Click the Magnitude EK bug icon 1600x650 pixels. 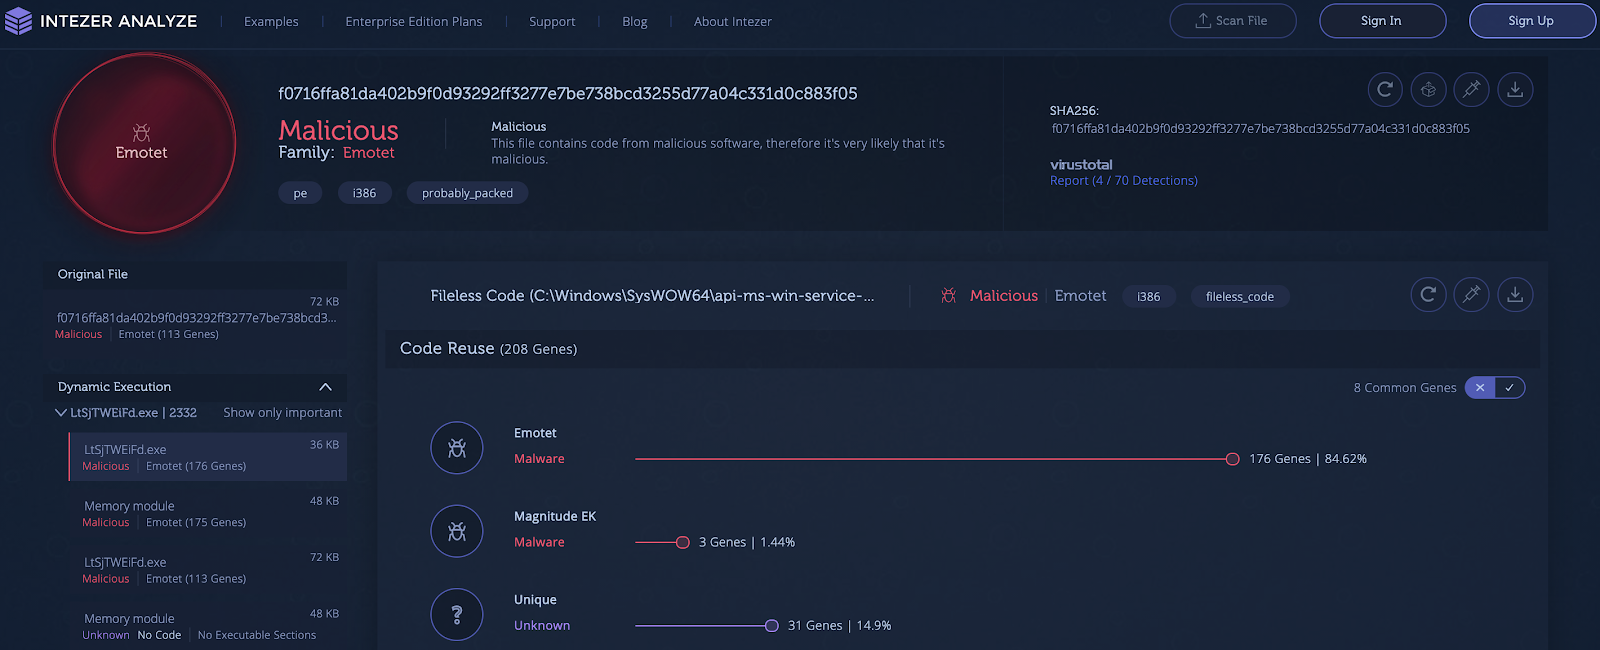[x=457, y=531]
